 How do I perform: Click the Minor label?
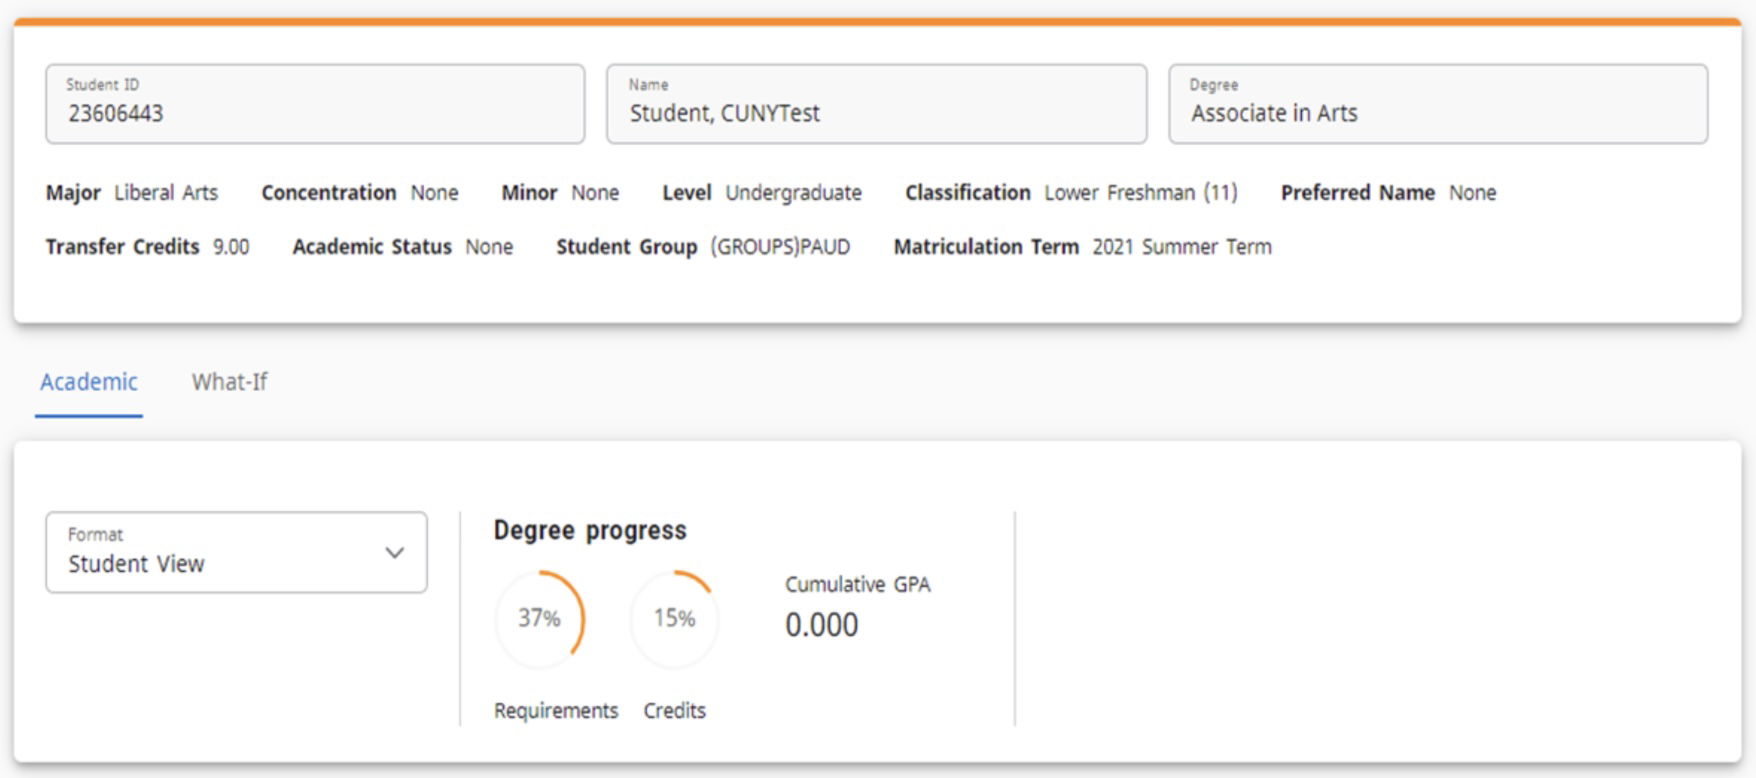529,193
